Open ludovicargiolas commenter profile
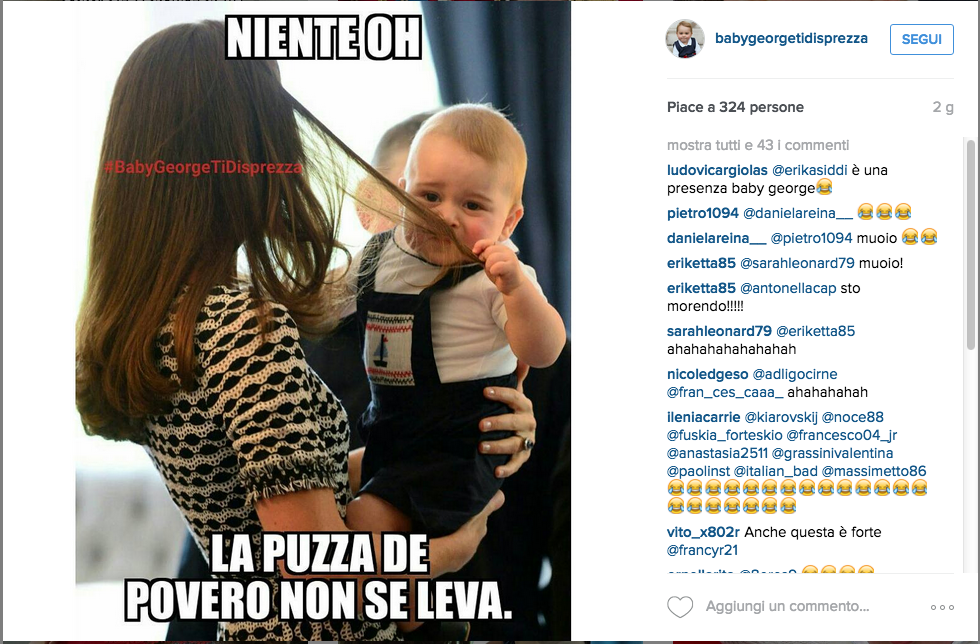This screenshot has height=644, width=980. (x=717, y=170)
